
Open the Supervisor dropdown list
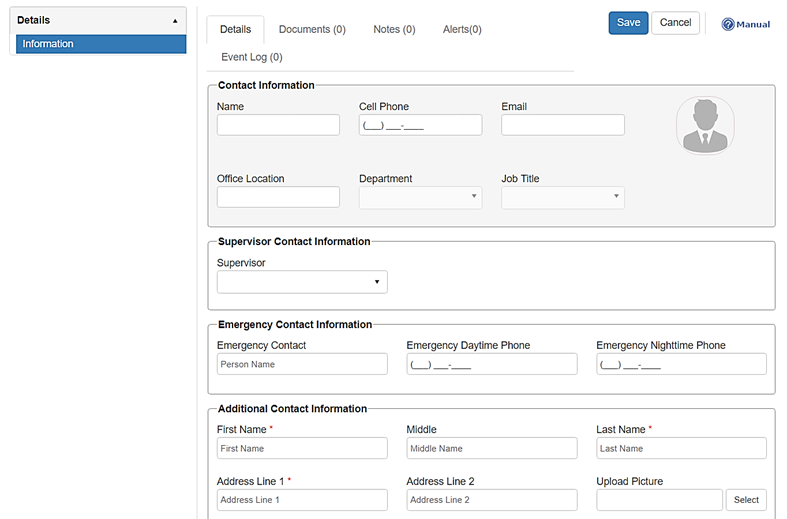[x=302, y=282]
